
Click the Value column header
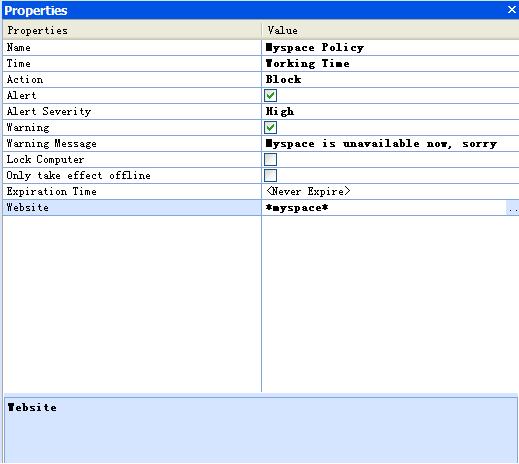click(x=390, y=31)
